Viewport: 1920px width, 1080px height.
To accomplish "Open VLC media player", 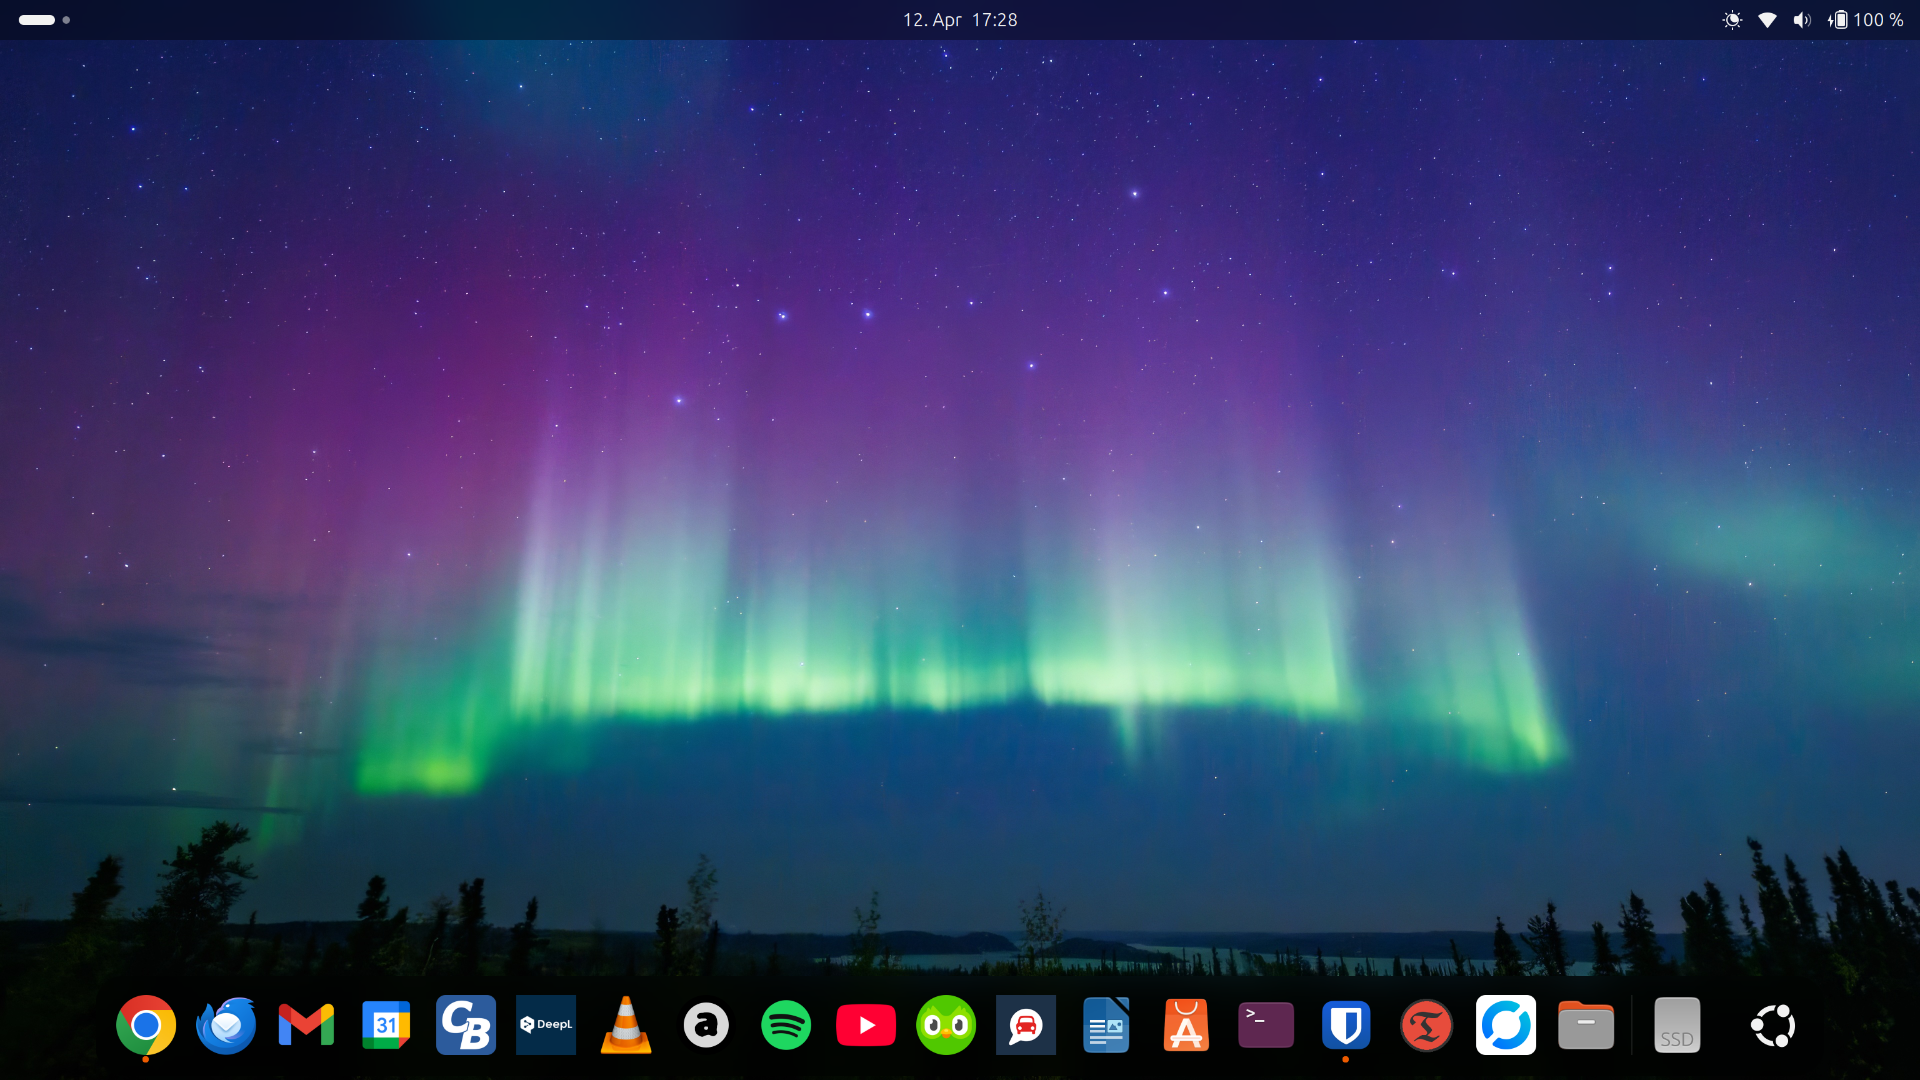I will 626,1025.
